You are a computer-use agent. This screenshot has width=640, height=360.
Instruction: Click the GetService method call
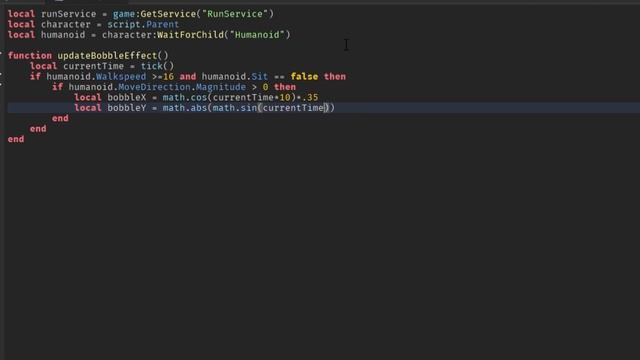[x=168, y=14]
